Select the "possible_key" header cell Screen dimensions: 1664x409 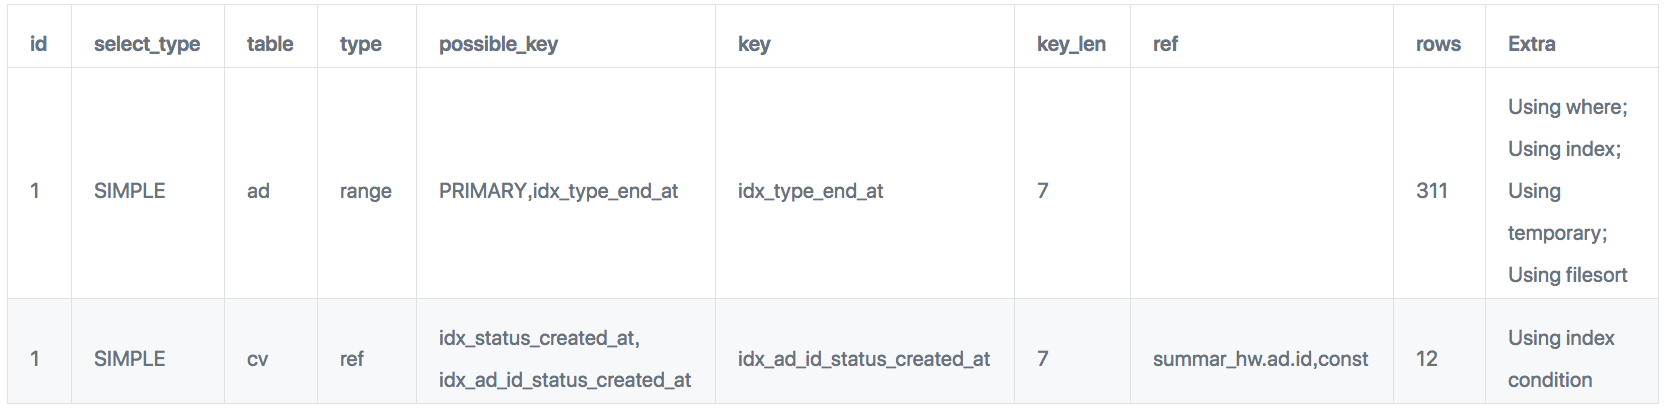498,44
